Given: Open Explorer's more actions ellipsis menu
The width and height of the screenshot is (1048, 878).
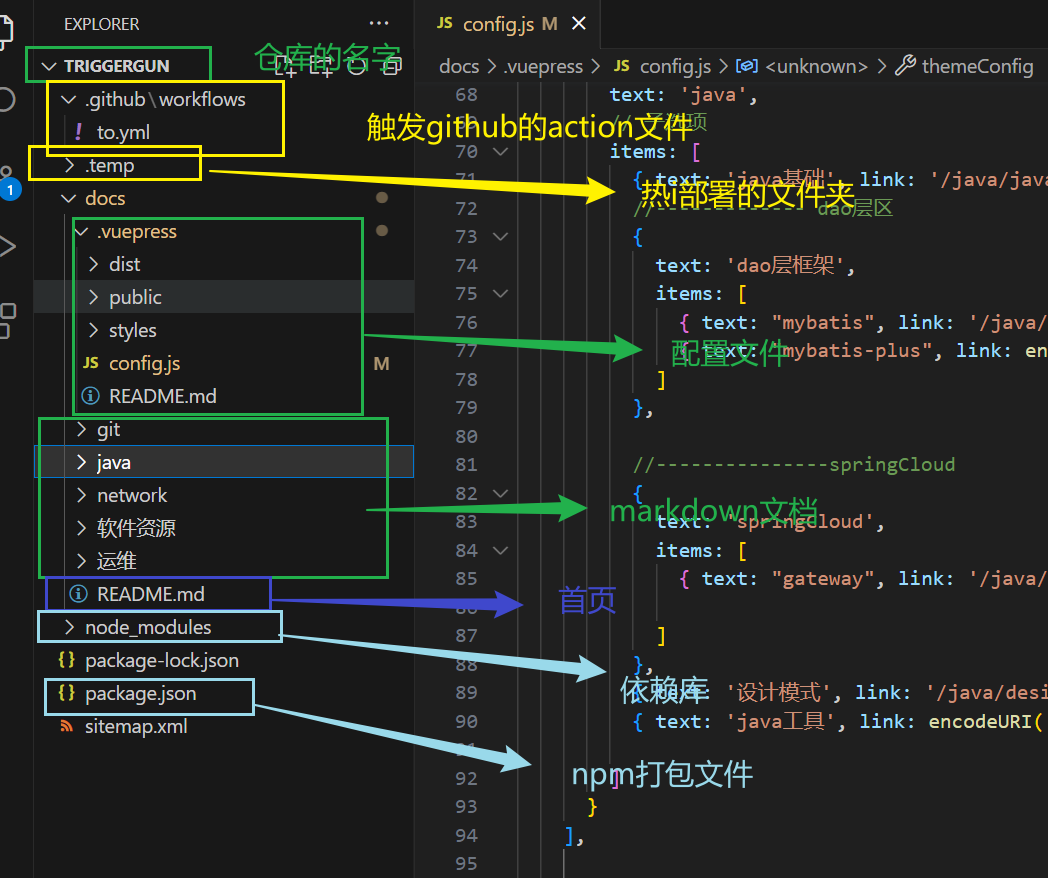Looking at the screenshot, I should click(x=379, y=23).
